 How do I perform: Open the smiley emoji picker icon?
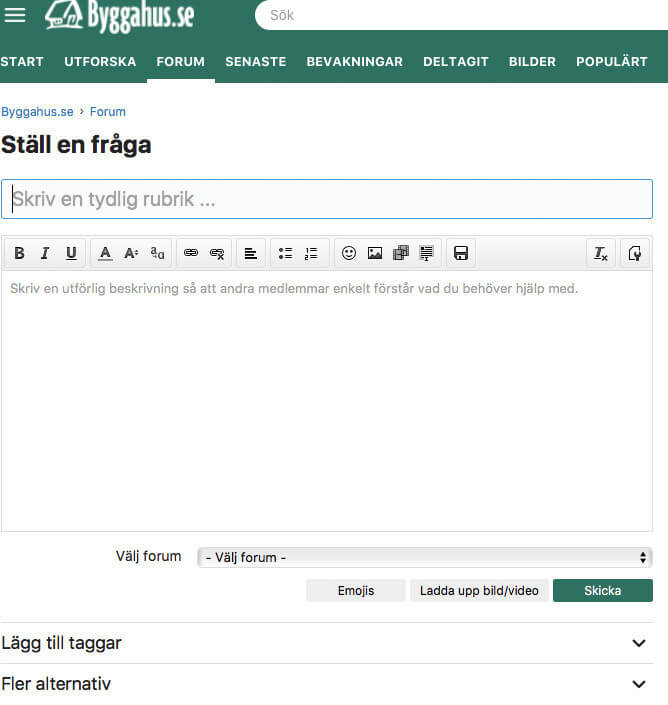point(349,254)
